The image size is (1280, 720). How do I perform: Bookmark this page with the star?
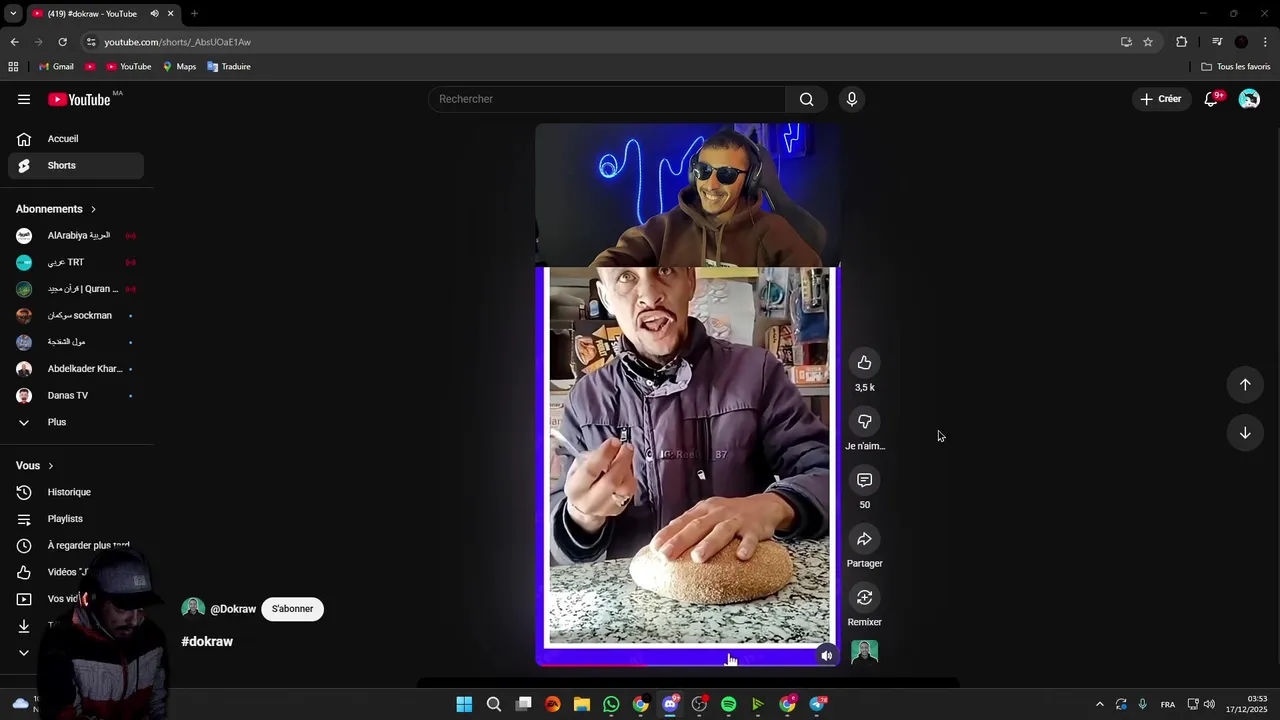[1148, 42]
